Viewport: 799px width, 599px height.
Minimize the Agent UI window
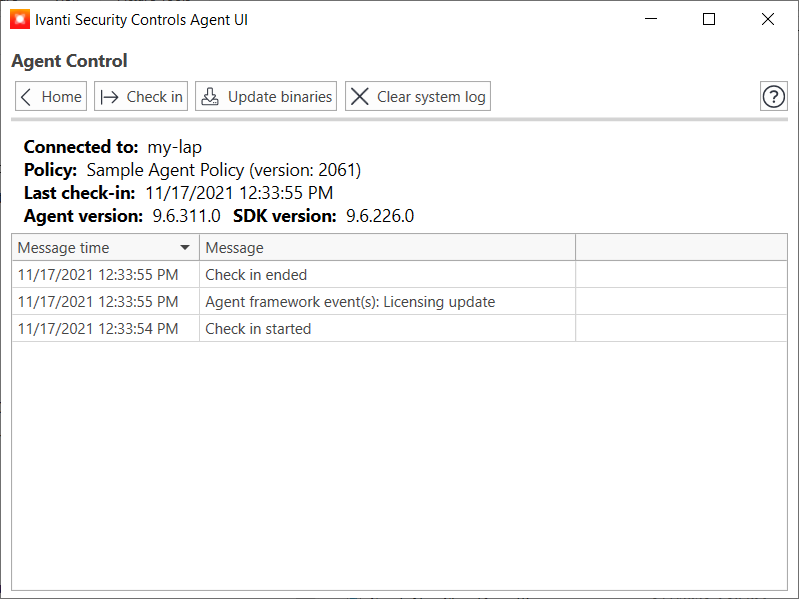tap(651, 19)
